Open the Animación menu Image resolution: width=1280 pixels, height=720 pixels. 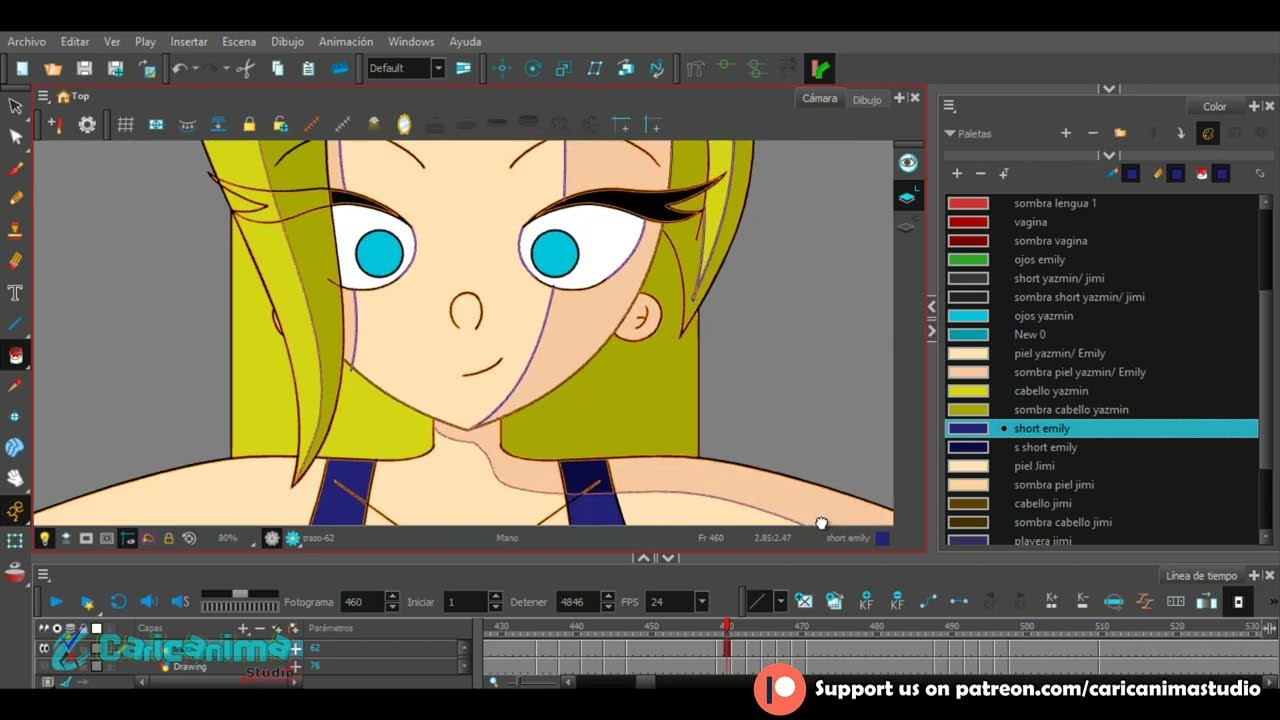pyautogui.click(x=346, y=42)
